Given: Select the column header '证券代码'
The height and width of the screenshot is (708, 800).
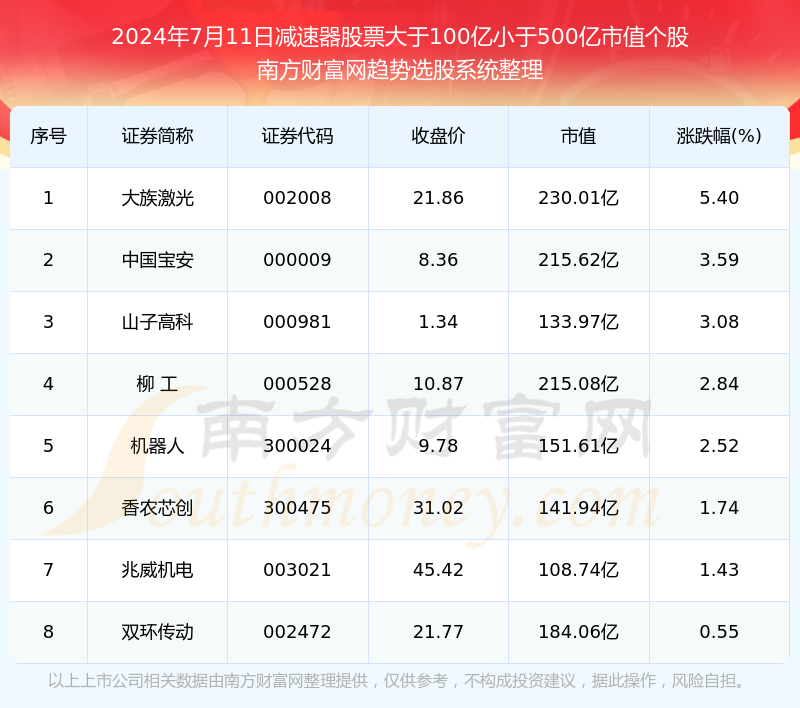Looking at the screenshot, I should coord(297,136).
